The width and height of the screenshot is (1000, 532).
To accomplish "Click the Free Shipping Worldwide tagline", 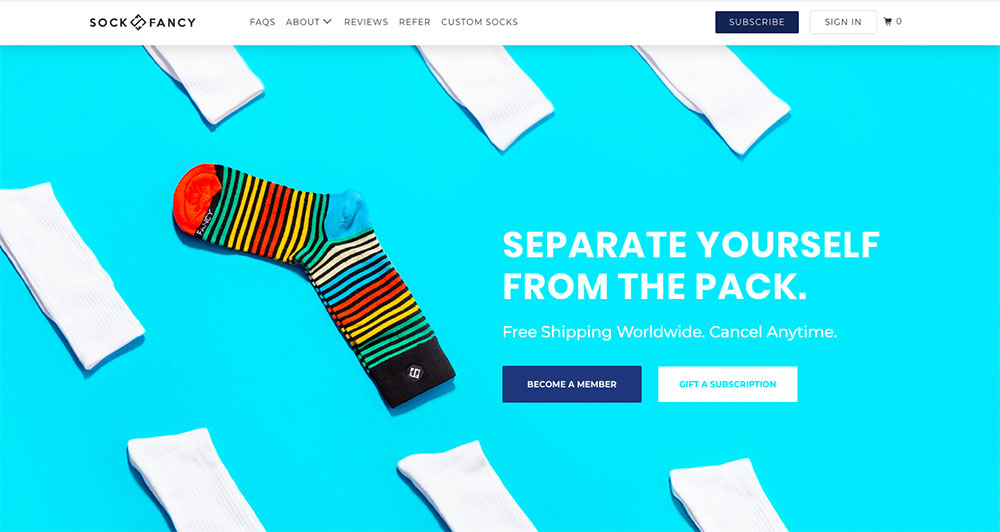I will point(670,332).
